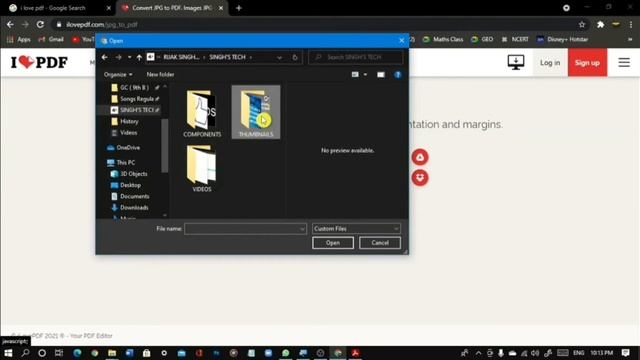The width and height of the screenshot is (640, 360).
Task: Open the Organize menu
Action: click(x=118, y=74)
